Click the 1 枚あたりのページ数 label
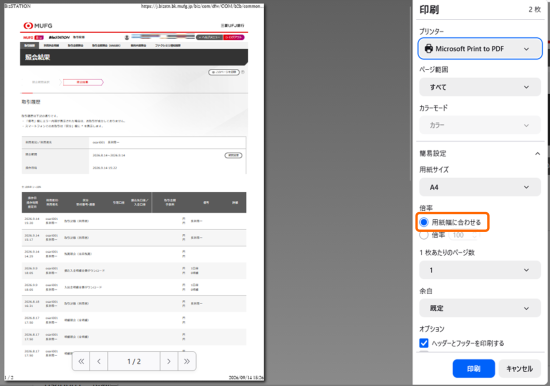The height and width of the screenshot is (386, 550). (x=447, y=253)
